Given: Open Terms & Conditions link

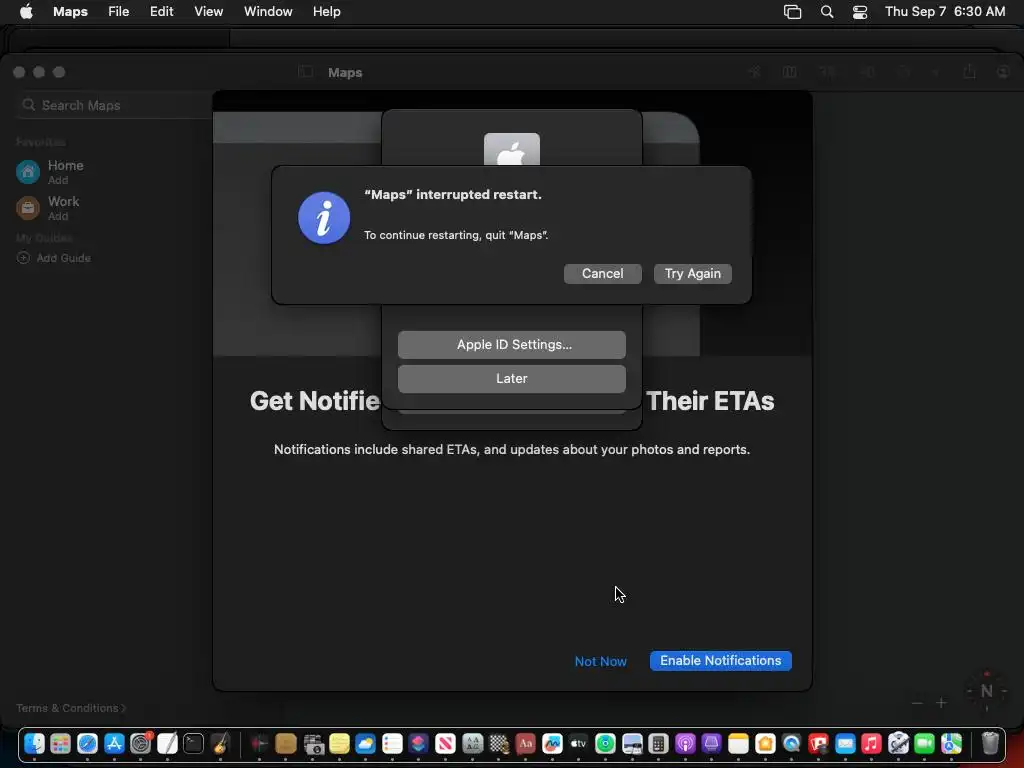Looking at the screenshot, I should click(71, 708).
